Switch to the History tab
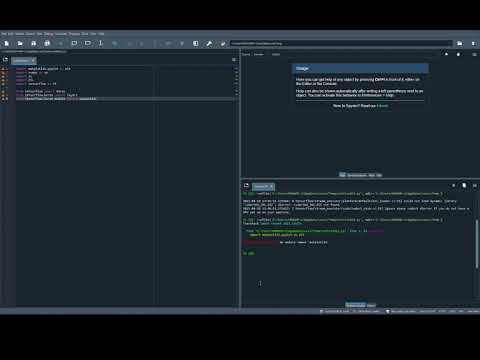480x360 pixels. click(371, 305)
